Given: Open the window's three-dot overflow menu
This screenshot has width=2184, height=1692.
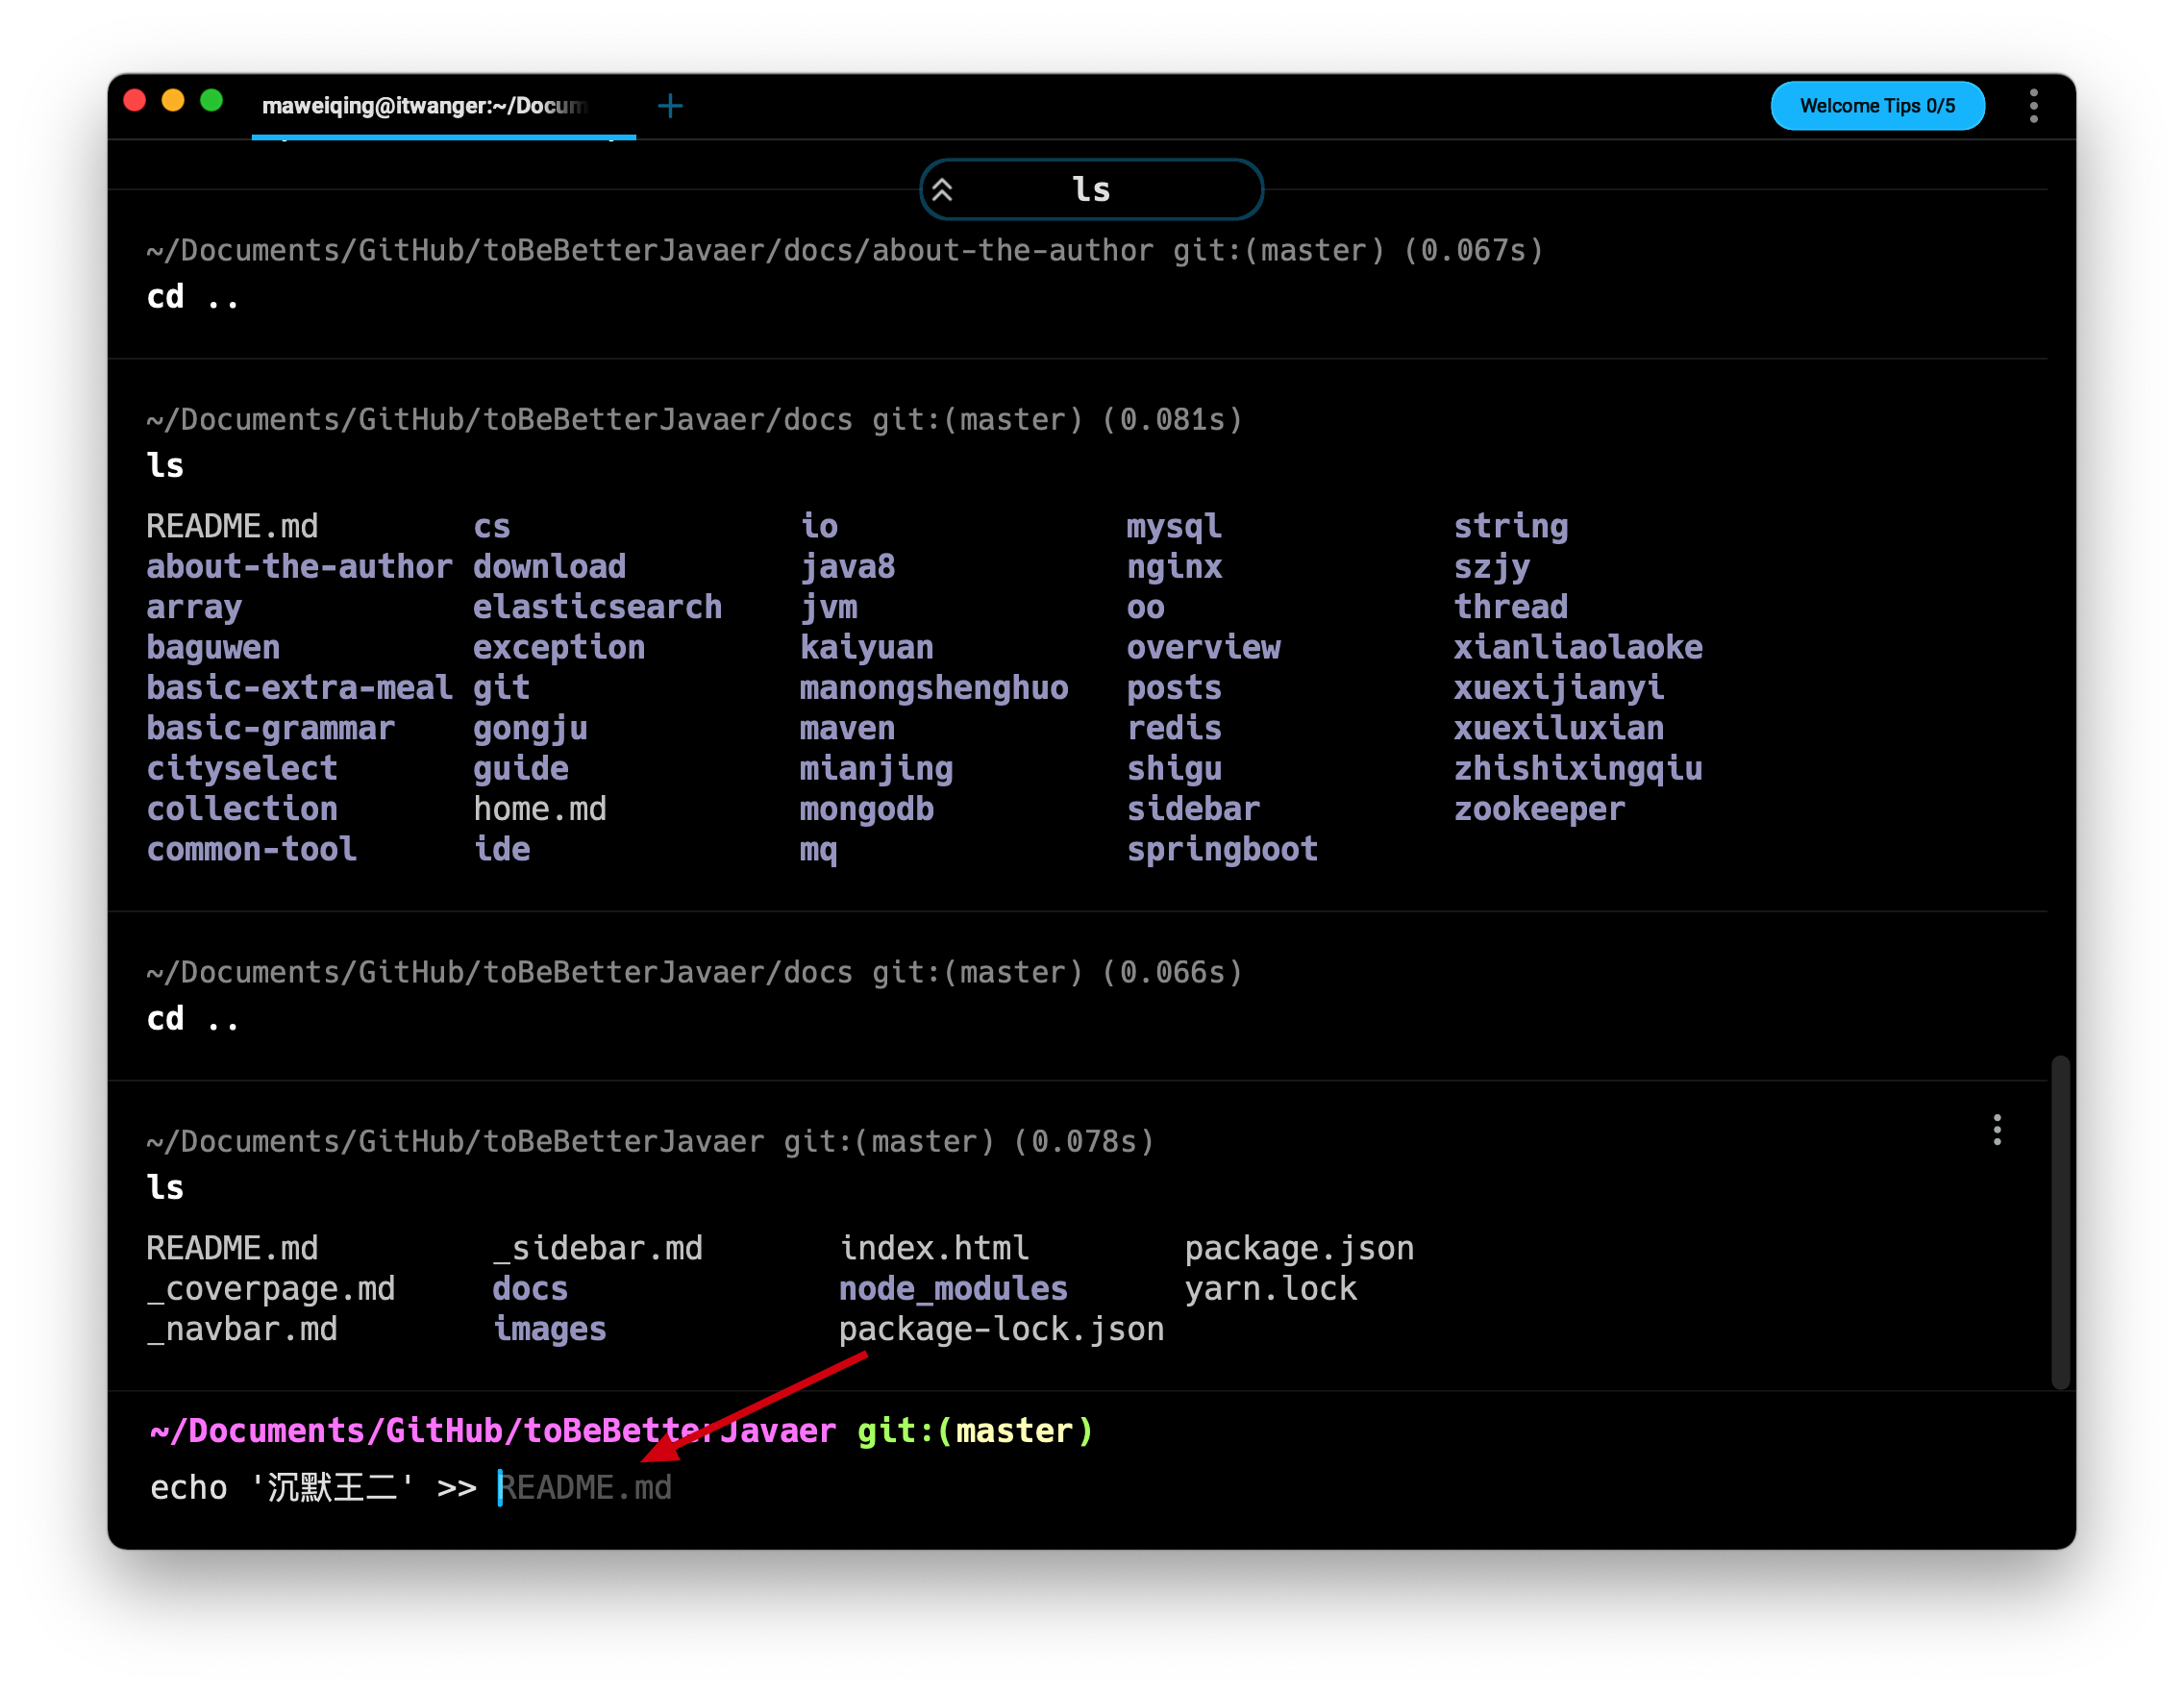Looking at the screenshot, I should pos(2033,106).
